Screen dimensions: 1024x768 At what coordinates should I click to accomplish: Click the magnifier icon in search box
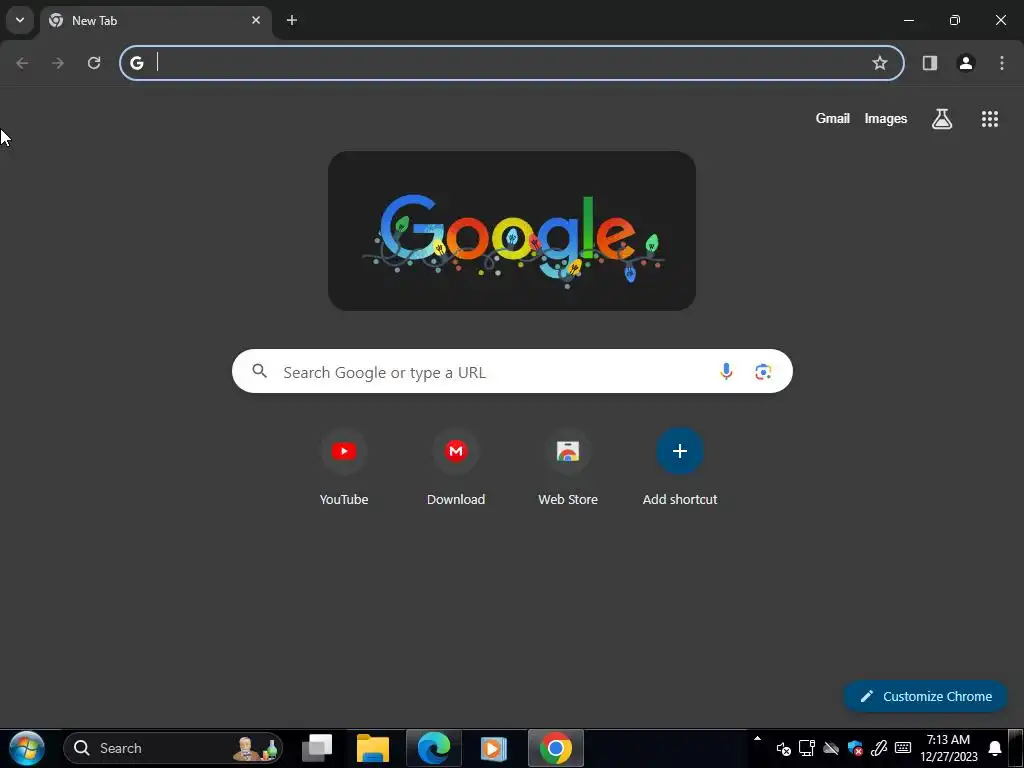coord(259,372)
